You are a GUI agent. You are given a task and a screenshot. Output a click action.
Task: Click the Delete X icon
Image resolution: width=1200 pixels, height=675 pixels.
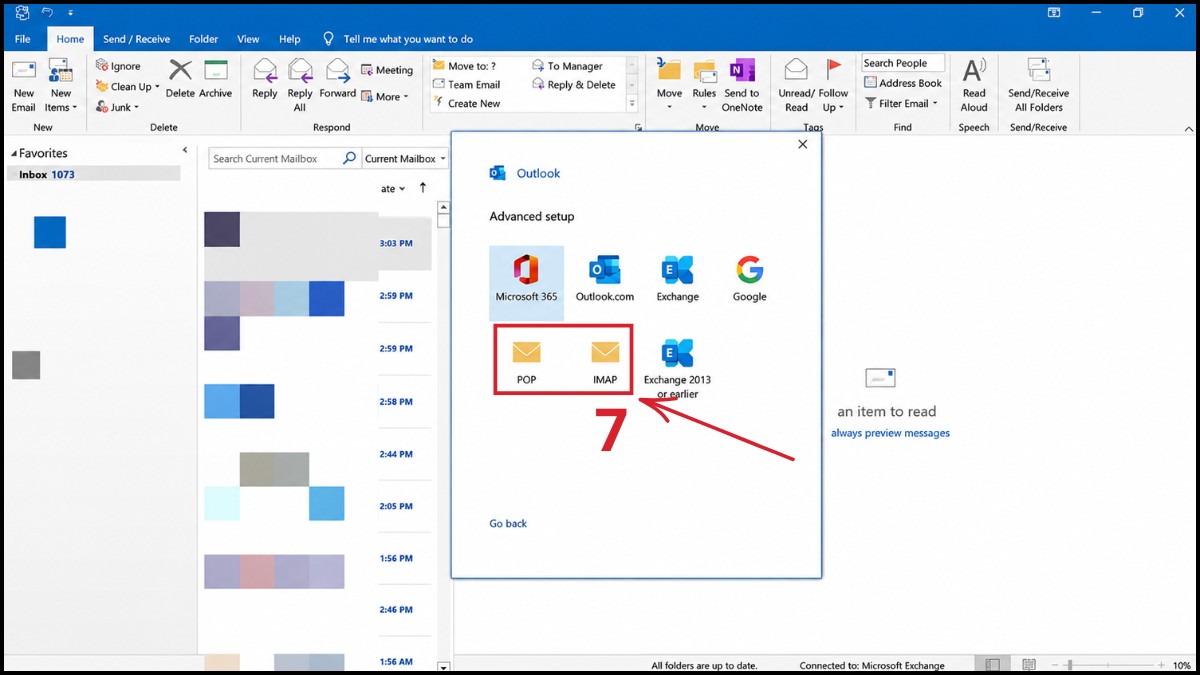click(x=180, y=70)
